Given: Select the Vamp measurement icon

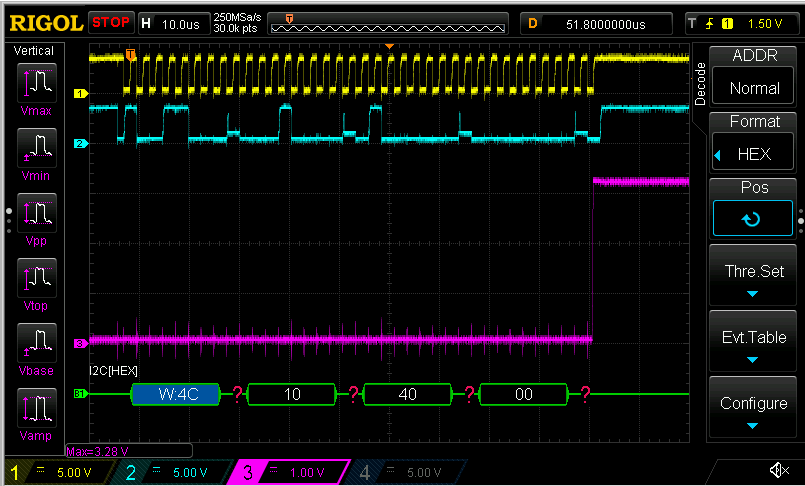Looking at the screenshot, I should pyautogui.click(x=35, y=412).
